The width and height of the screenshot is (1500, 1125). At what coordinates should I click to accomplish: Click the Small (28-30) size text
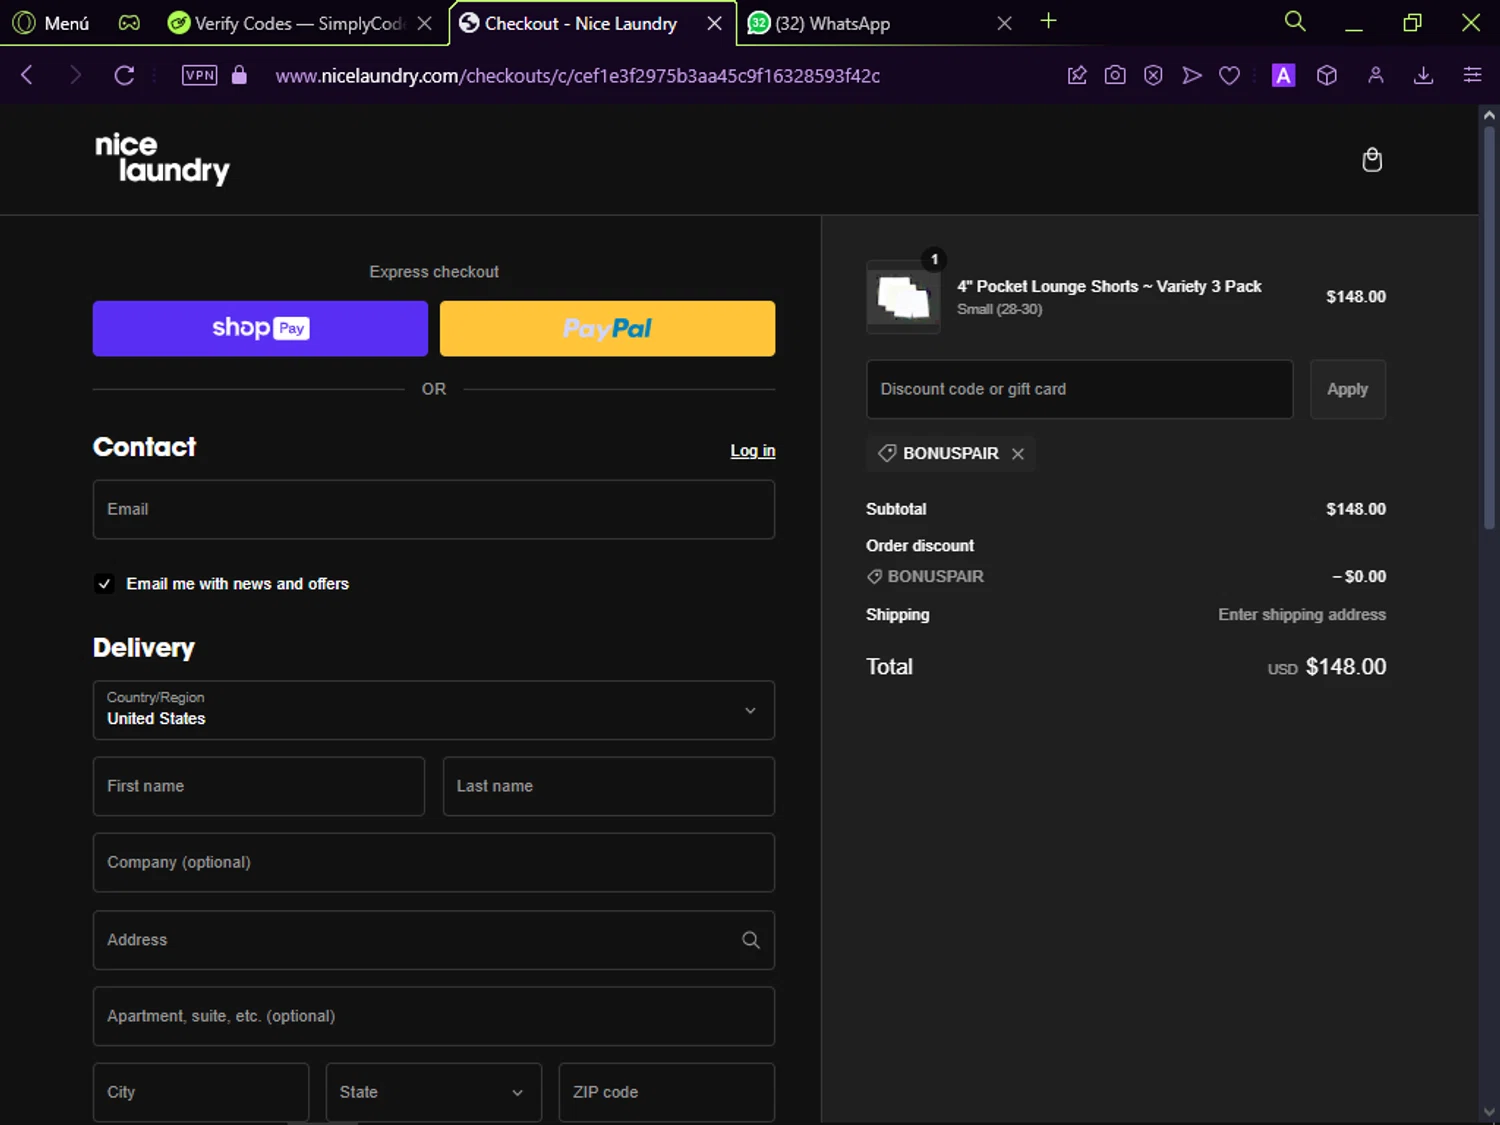click(1000, 309)
